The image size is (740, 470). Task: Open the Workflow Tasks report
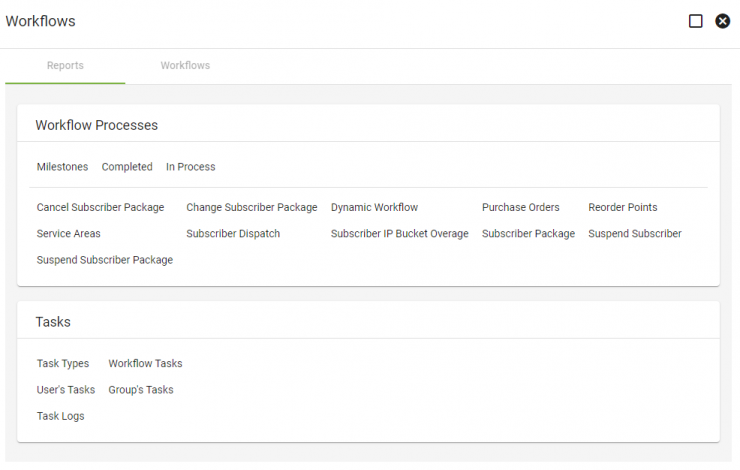(x=145, y=363)
